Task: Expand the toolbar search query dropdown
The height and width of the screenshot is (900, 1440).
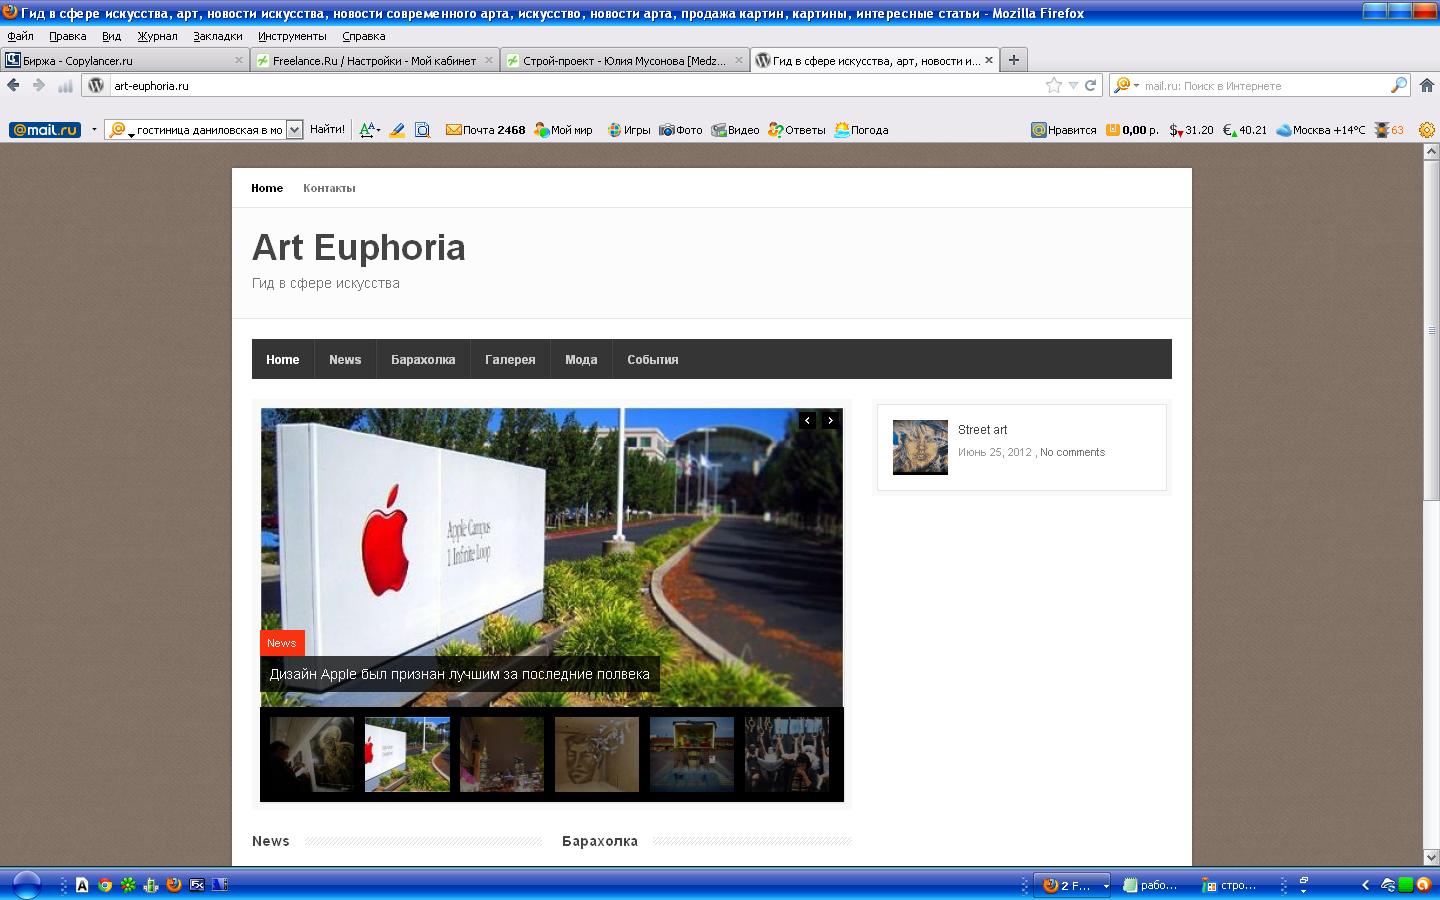Action: point(294,130)
